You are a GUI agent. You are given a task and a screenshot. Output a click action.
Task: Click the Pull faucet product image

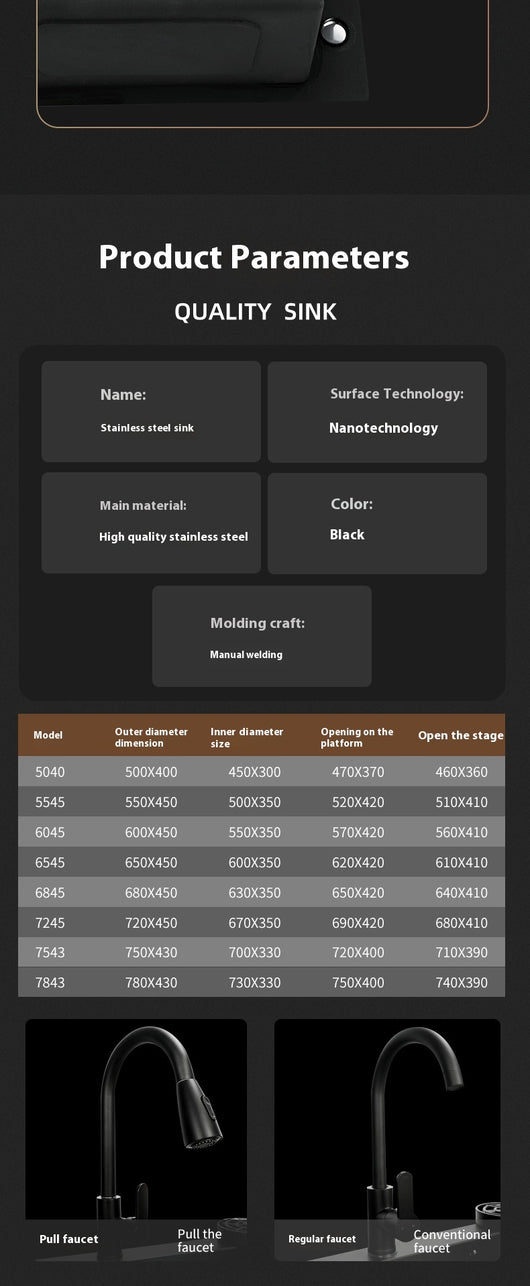click(136, 1140)
